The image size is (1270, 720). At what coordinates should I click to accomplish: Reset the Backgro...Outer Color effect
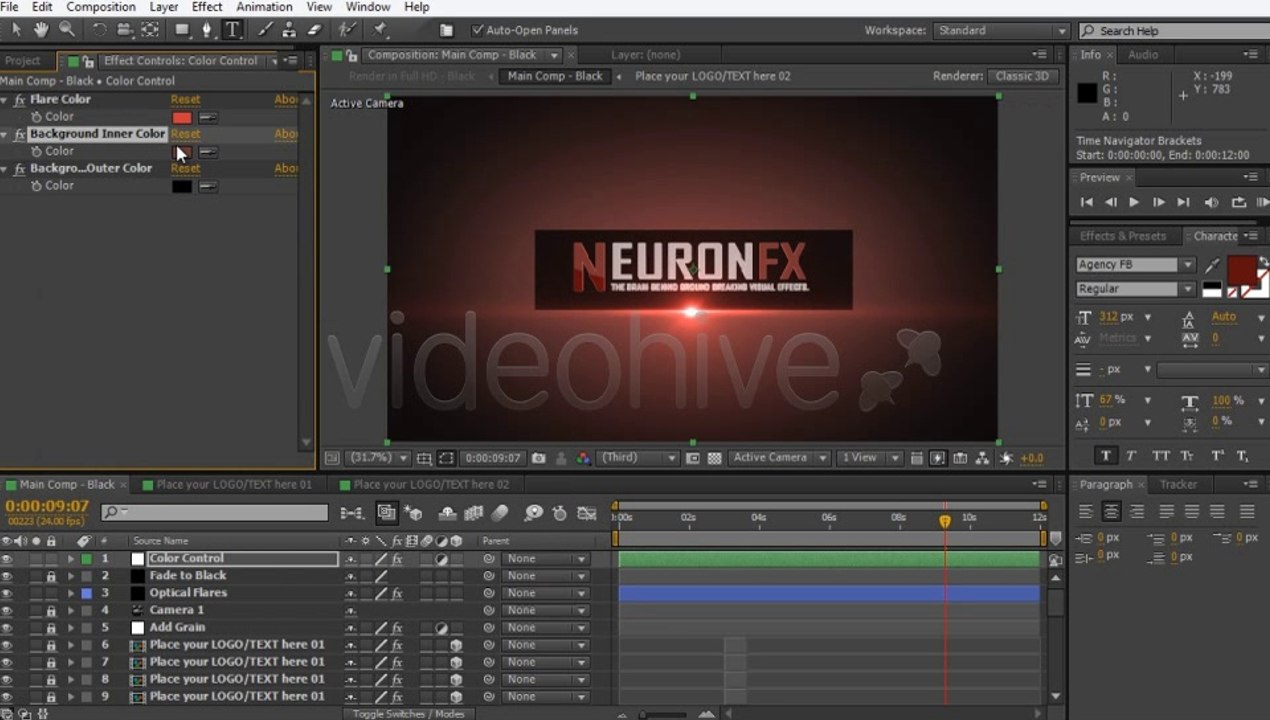coord(185,169)
